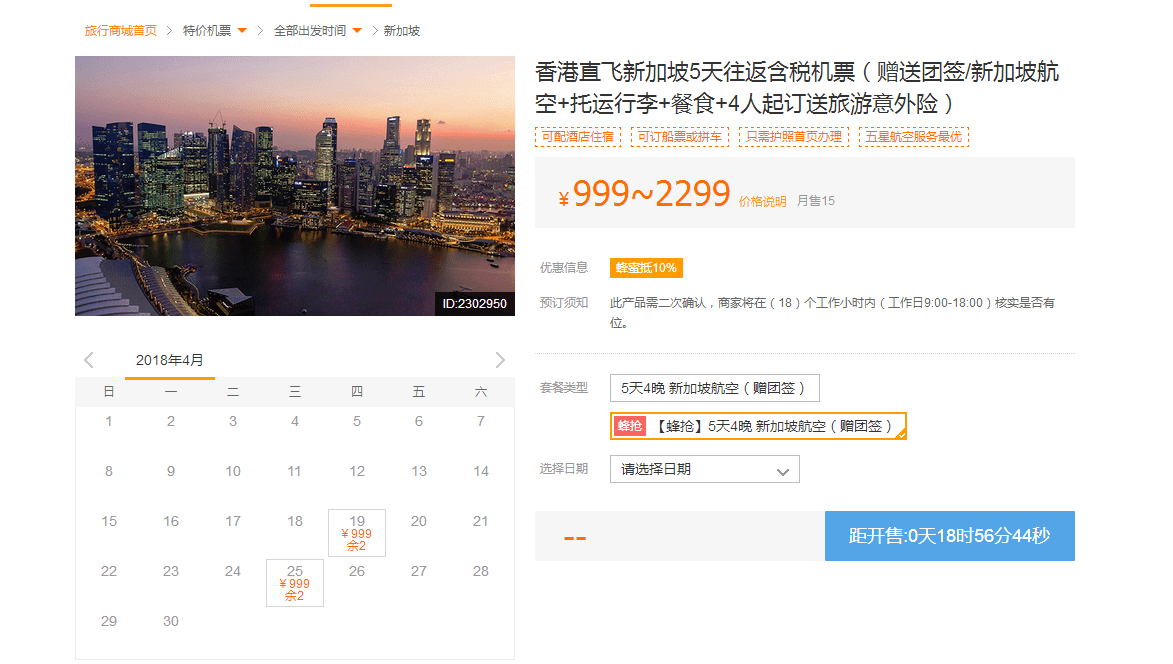
Task: Choose 【蜂抢】5天4晚 新加坡航空 package
Action: click(x=758, y=426)
